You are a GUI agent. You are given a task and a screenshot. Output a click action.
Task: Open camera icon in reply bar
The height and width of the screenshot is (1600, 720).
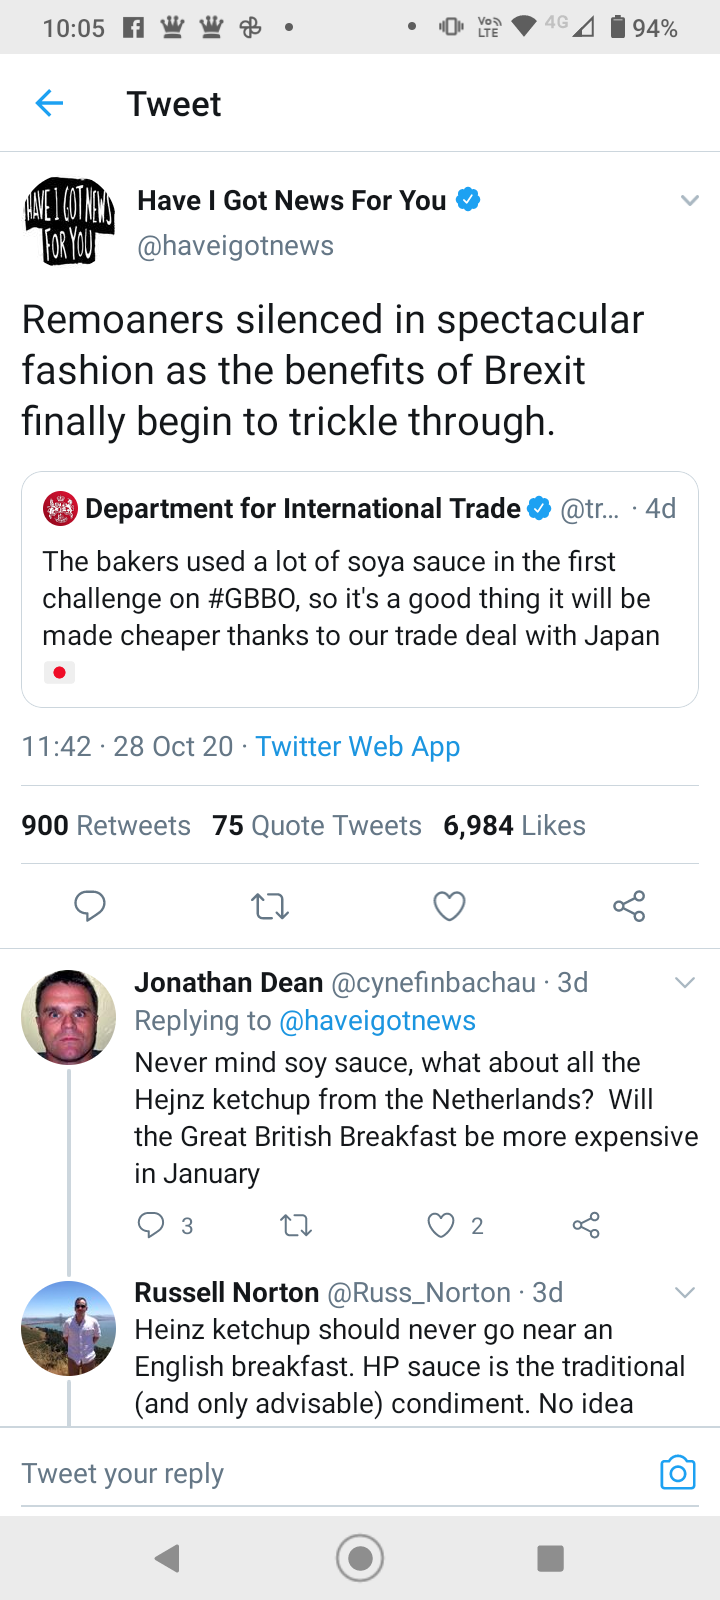677,1472
